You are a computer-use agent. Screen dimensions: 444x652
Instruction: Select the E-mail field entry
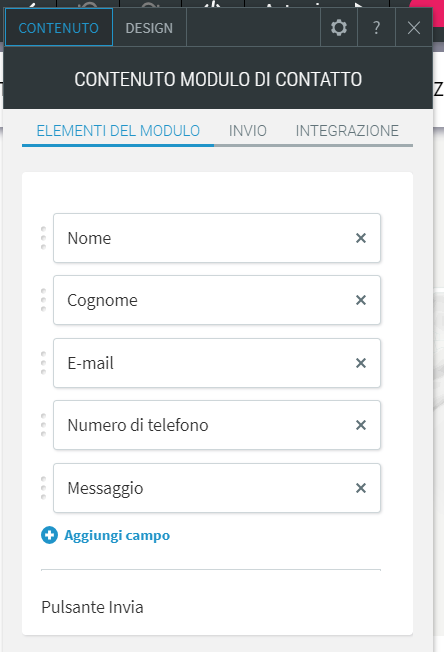[x=217, y=363]
